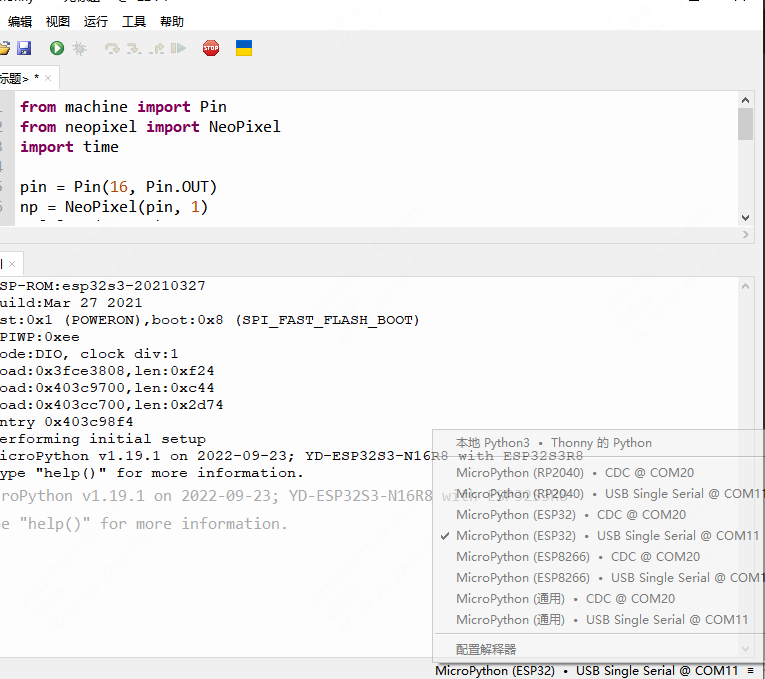The width and height of the screenshot is (765, 679).
Task: Select MicroPython (ESP8266) CDC @ COM20
Action: [x=578, y=557]
